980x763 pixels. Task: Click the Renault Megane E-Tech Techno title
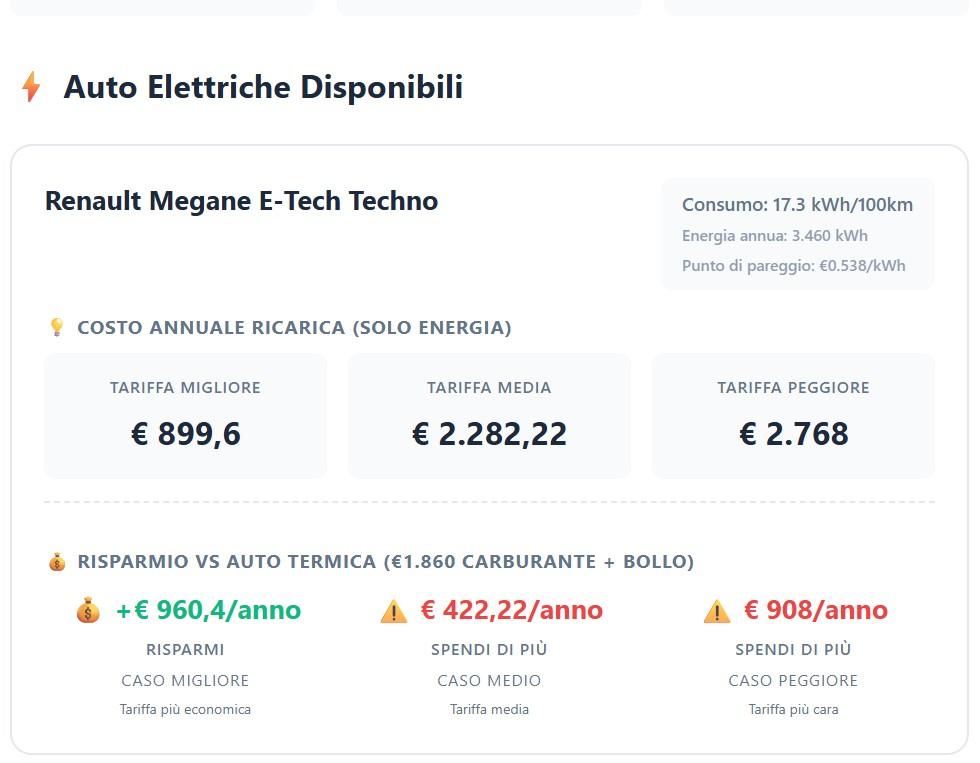coord(241,201)
